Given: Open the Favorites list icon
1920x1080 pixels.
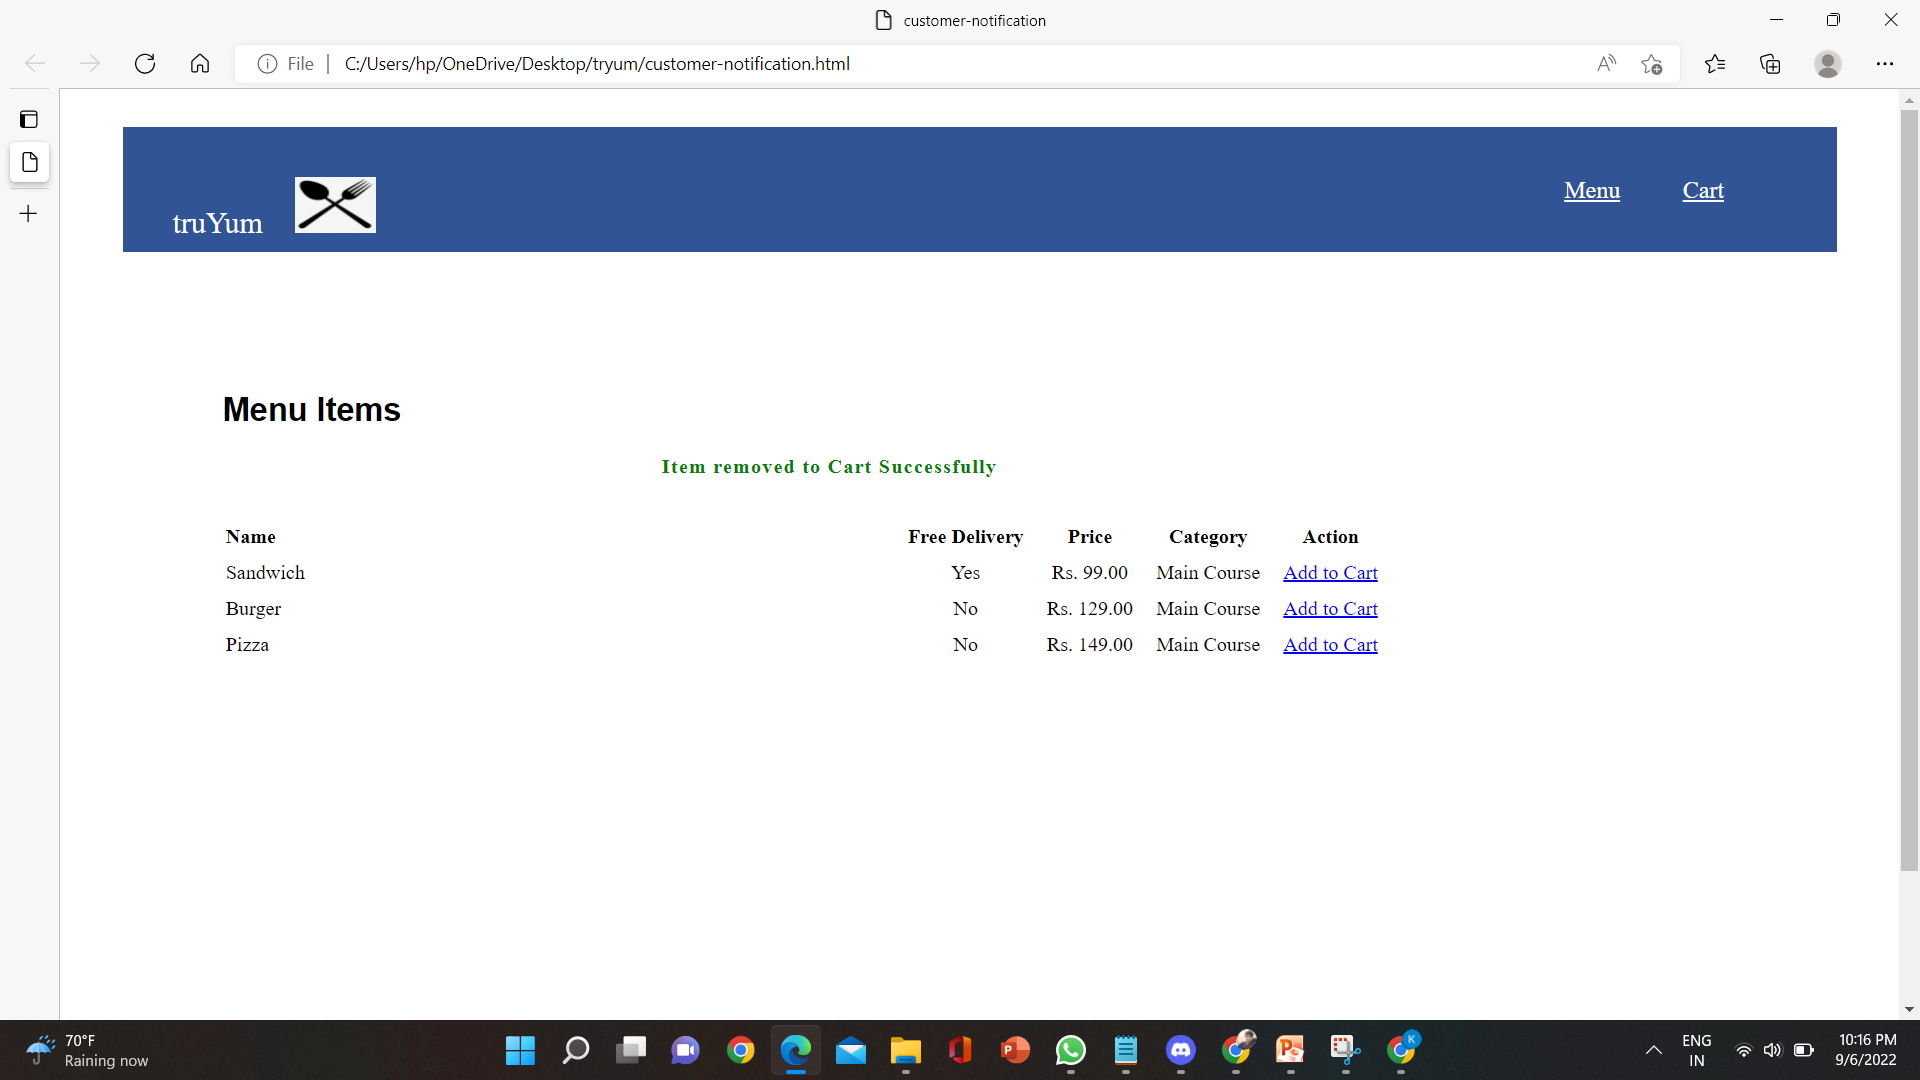Looking at the screenshot, I should (x=1715, y=64).
